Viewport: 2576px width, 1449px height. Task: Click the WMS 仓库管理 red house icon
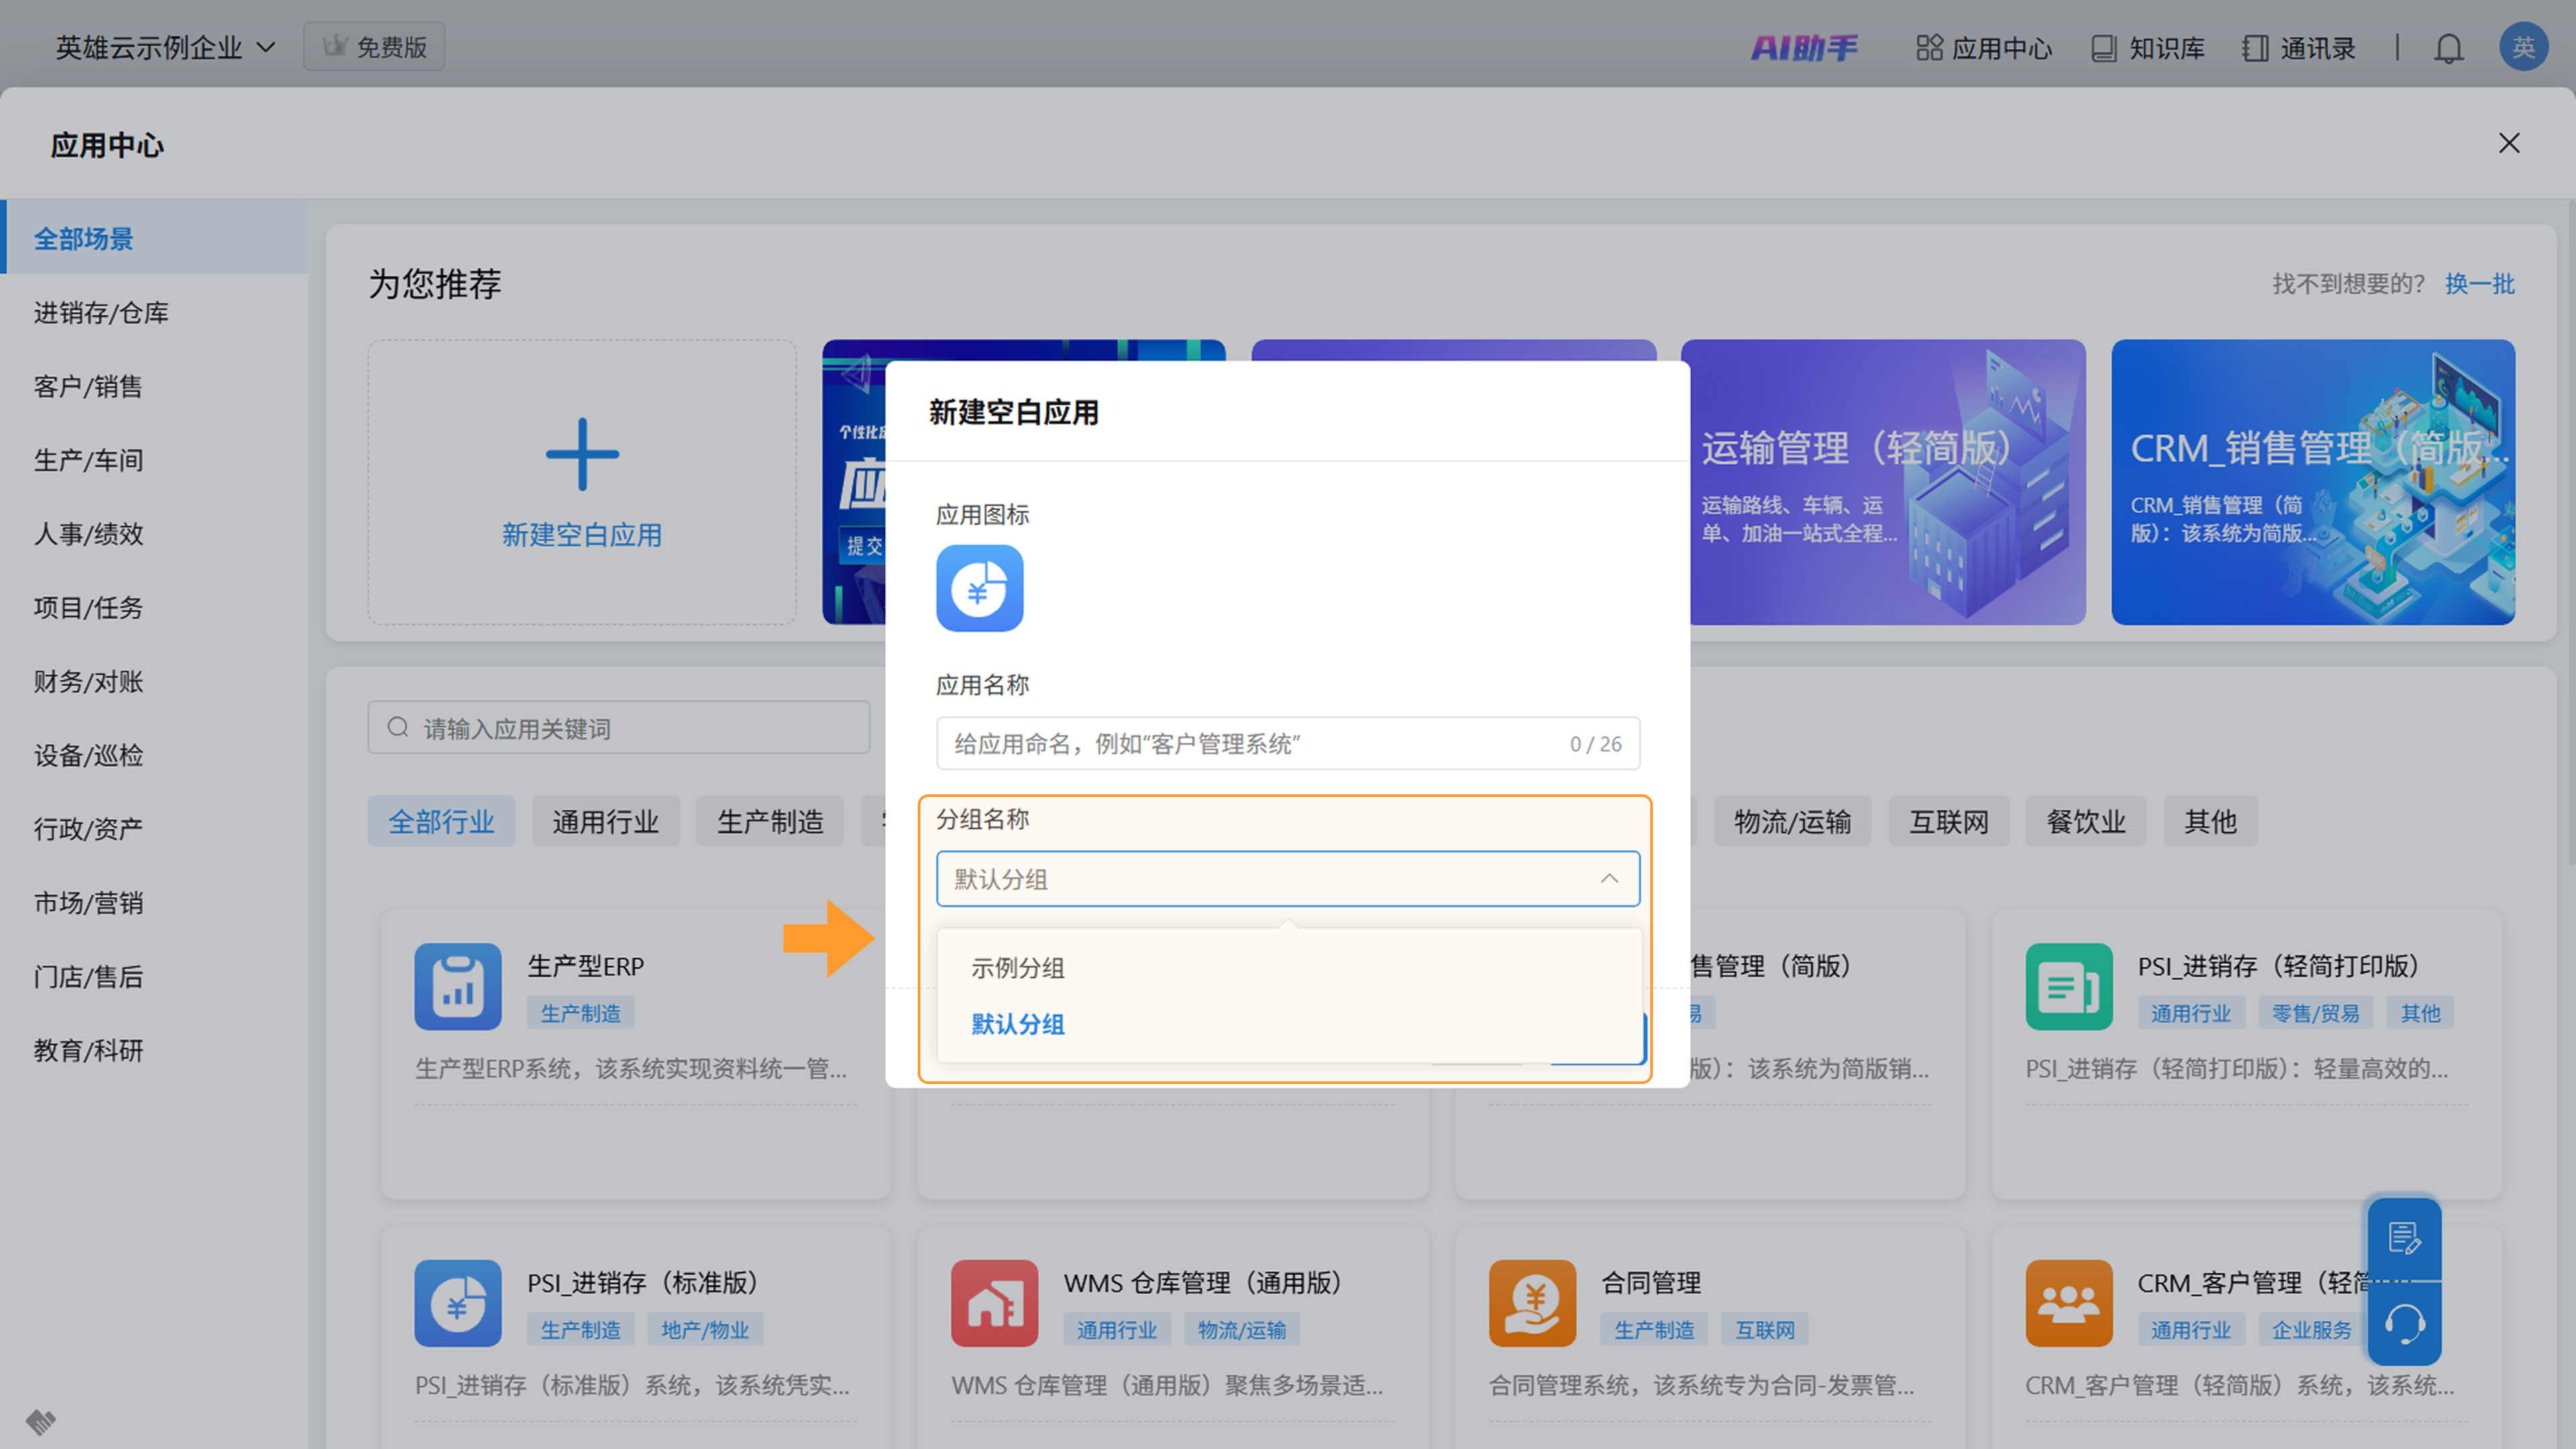click(x=994, y=1303)
